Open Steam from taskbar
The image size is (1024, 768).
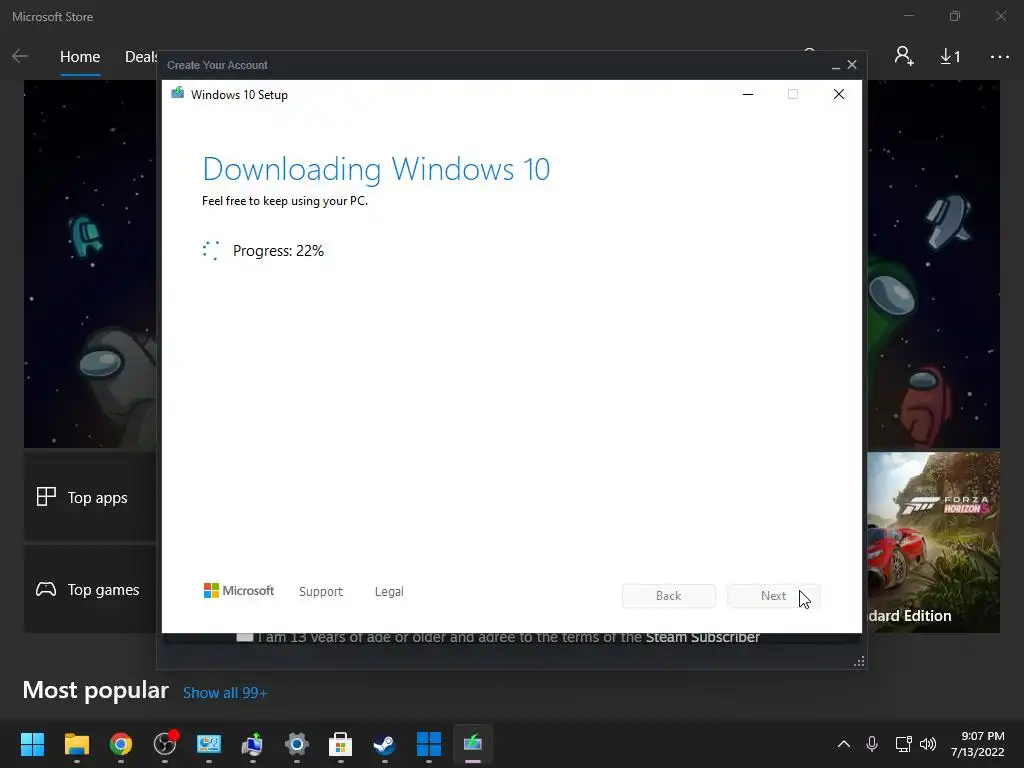(x=384, y=744)
